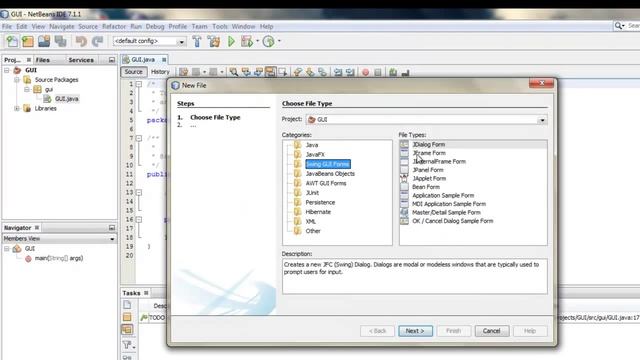Open the Navigate menu
The height and width of the screenshot is (360, 640).
click(62, 27)
